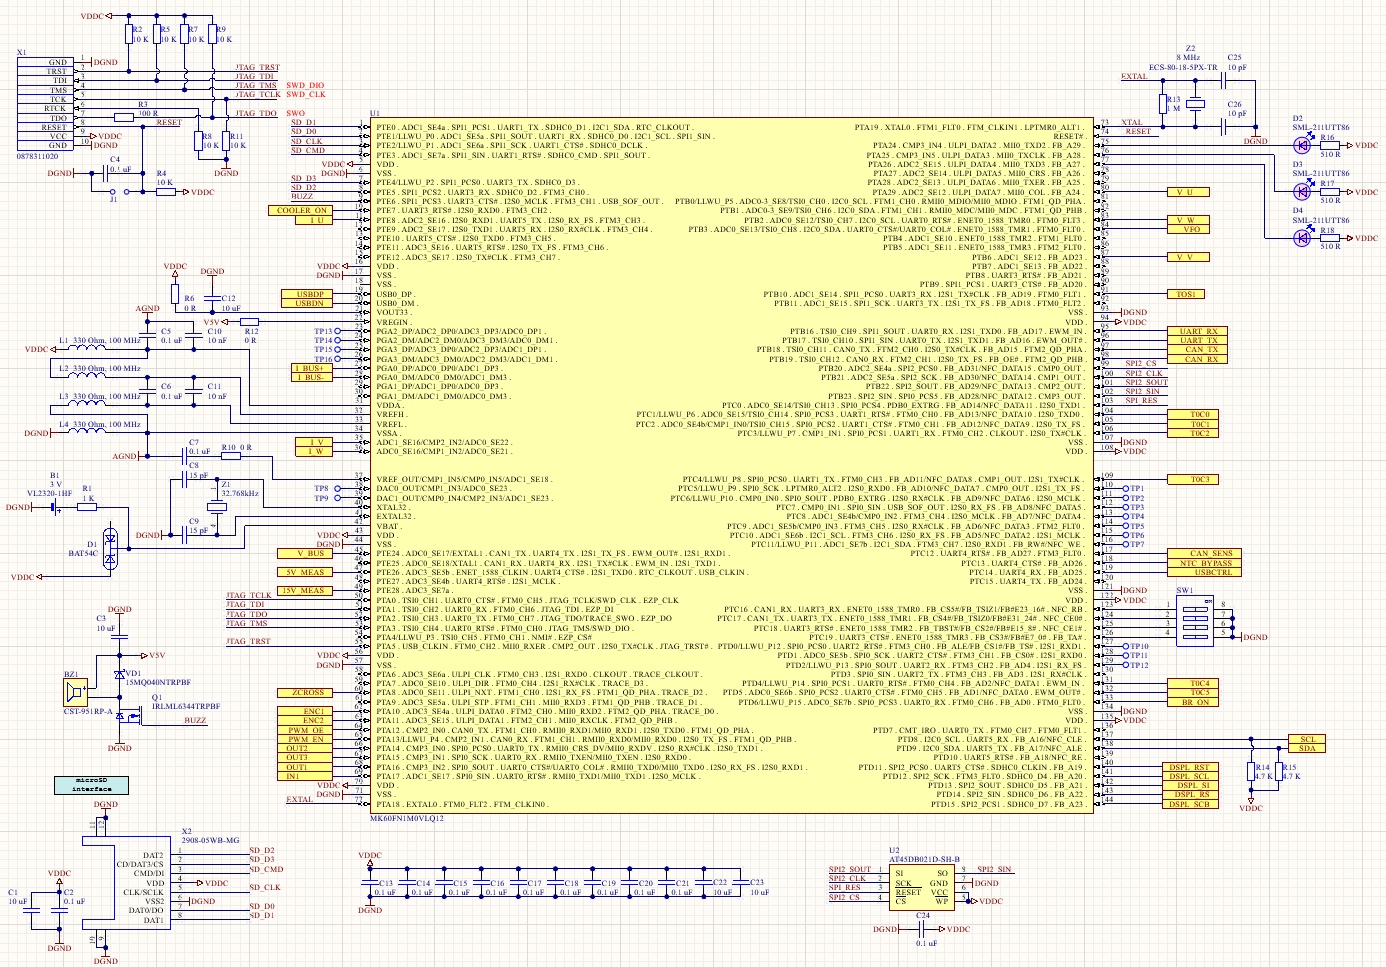The image size is (1386, 967).
Task: Click the D2 LED symbol
Action: pyautogui.click(x=1301, y=144)
